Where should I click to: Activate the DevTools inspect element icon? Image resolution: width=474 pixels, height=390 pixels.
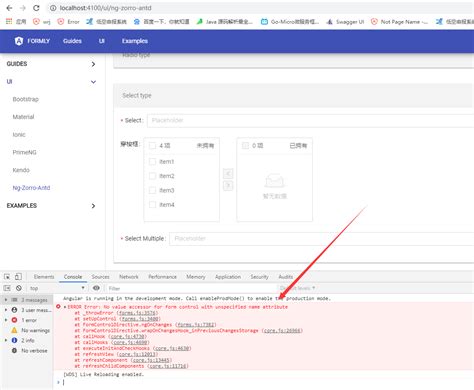[x=7, y=277]
